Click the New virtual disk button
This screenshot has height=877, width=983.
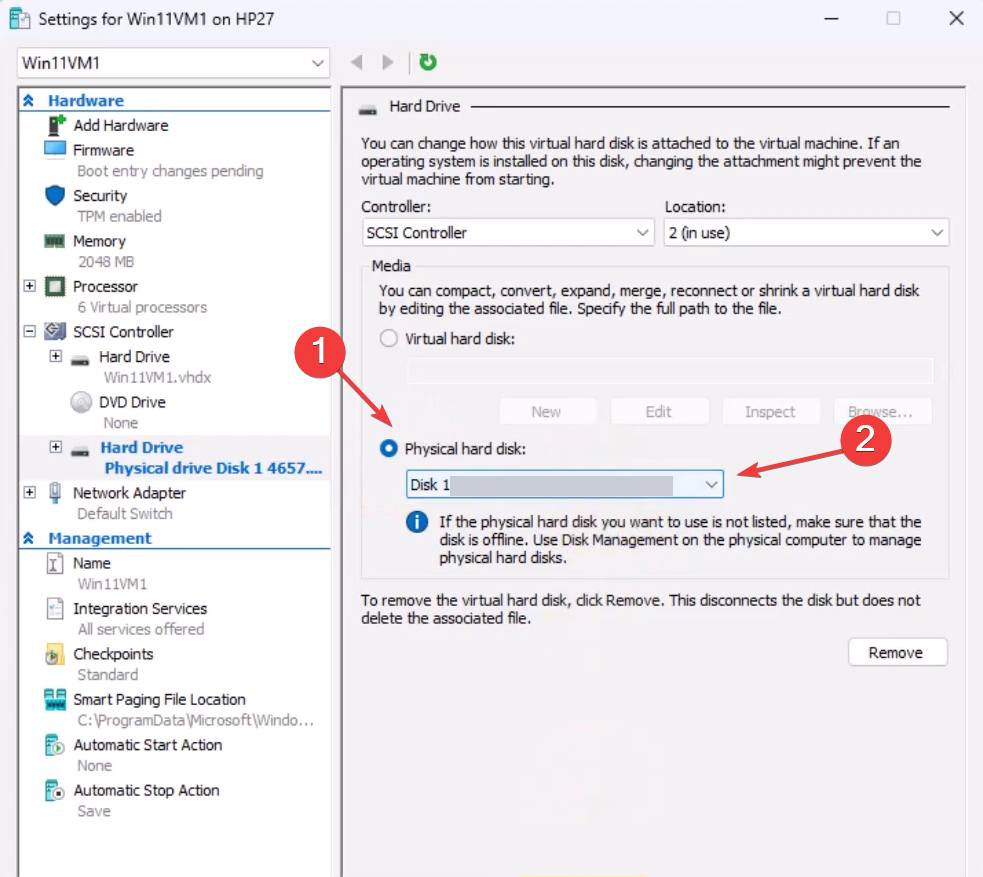(547, 411)
